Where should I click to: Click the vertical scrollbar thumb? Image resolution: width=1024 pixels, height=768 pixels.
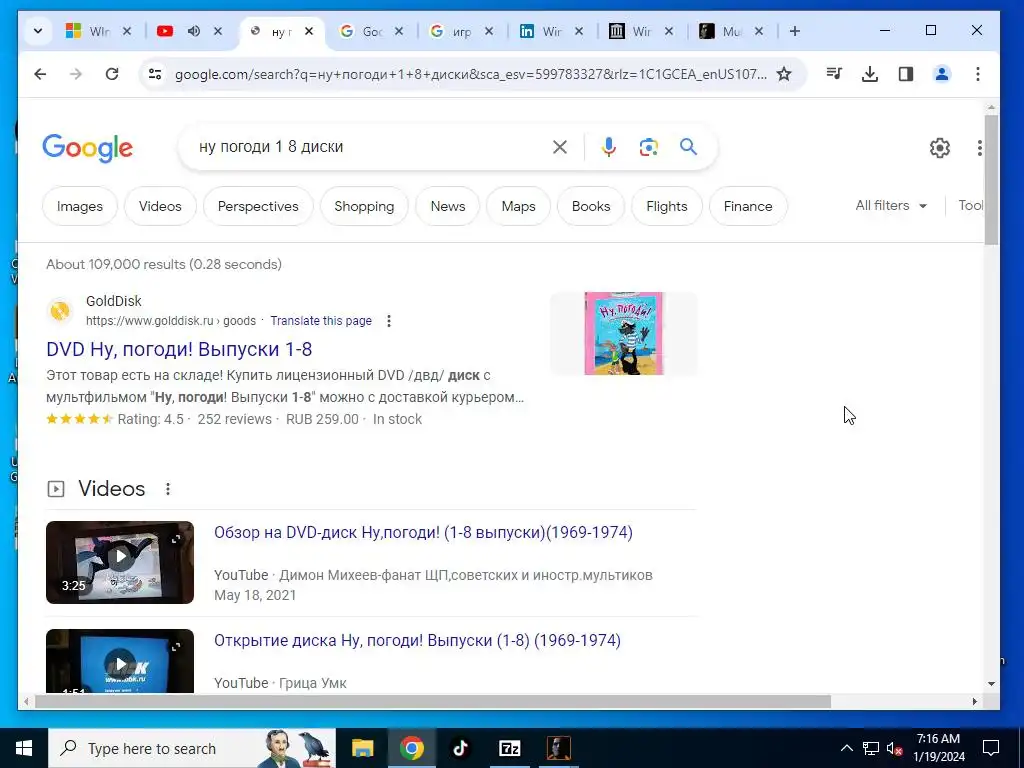click(991, 179)
